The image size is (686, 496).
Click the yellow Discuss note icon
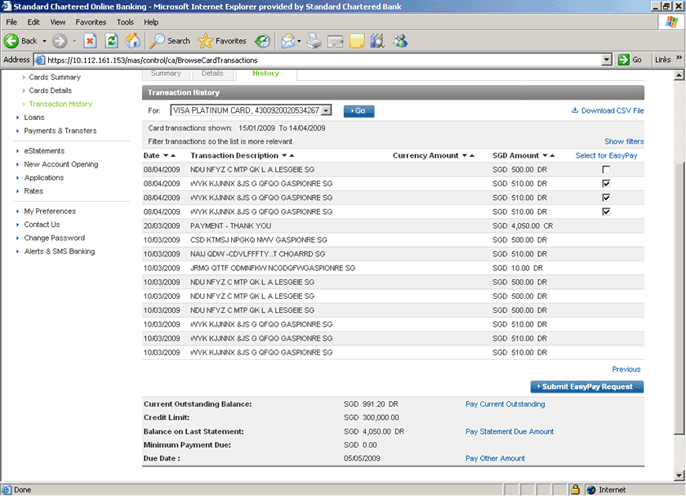pos(357,41)
